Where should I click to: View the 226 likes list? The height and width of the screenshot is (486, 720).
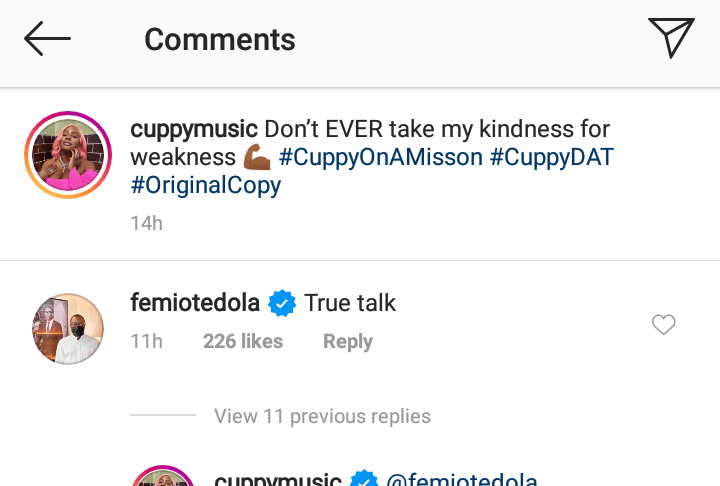coord(243,341)
